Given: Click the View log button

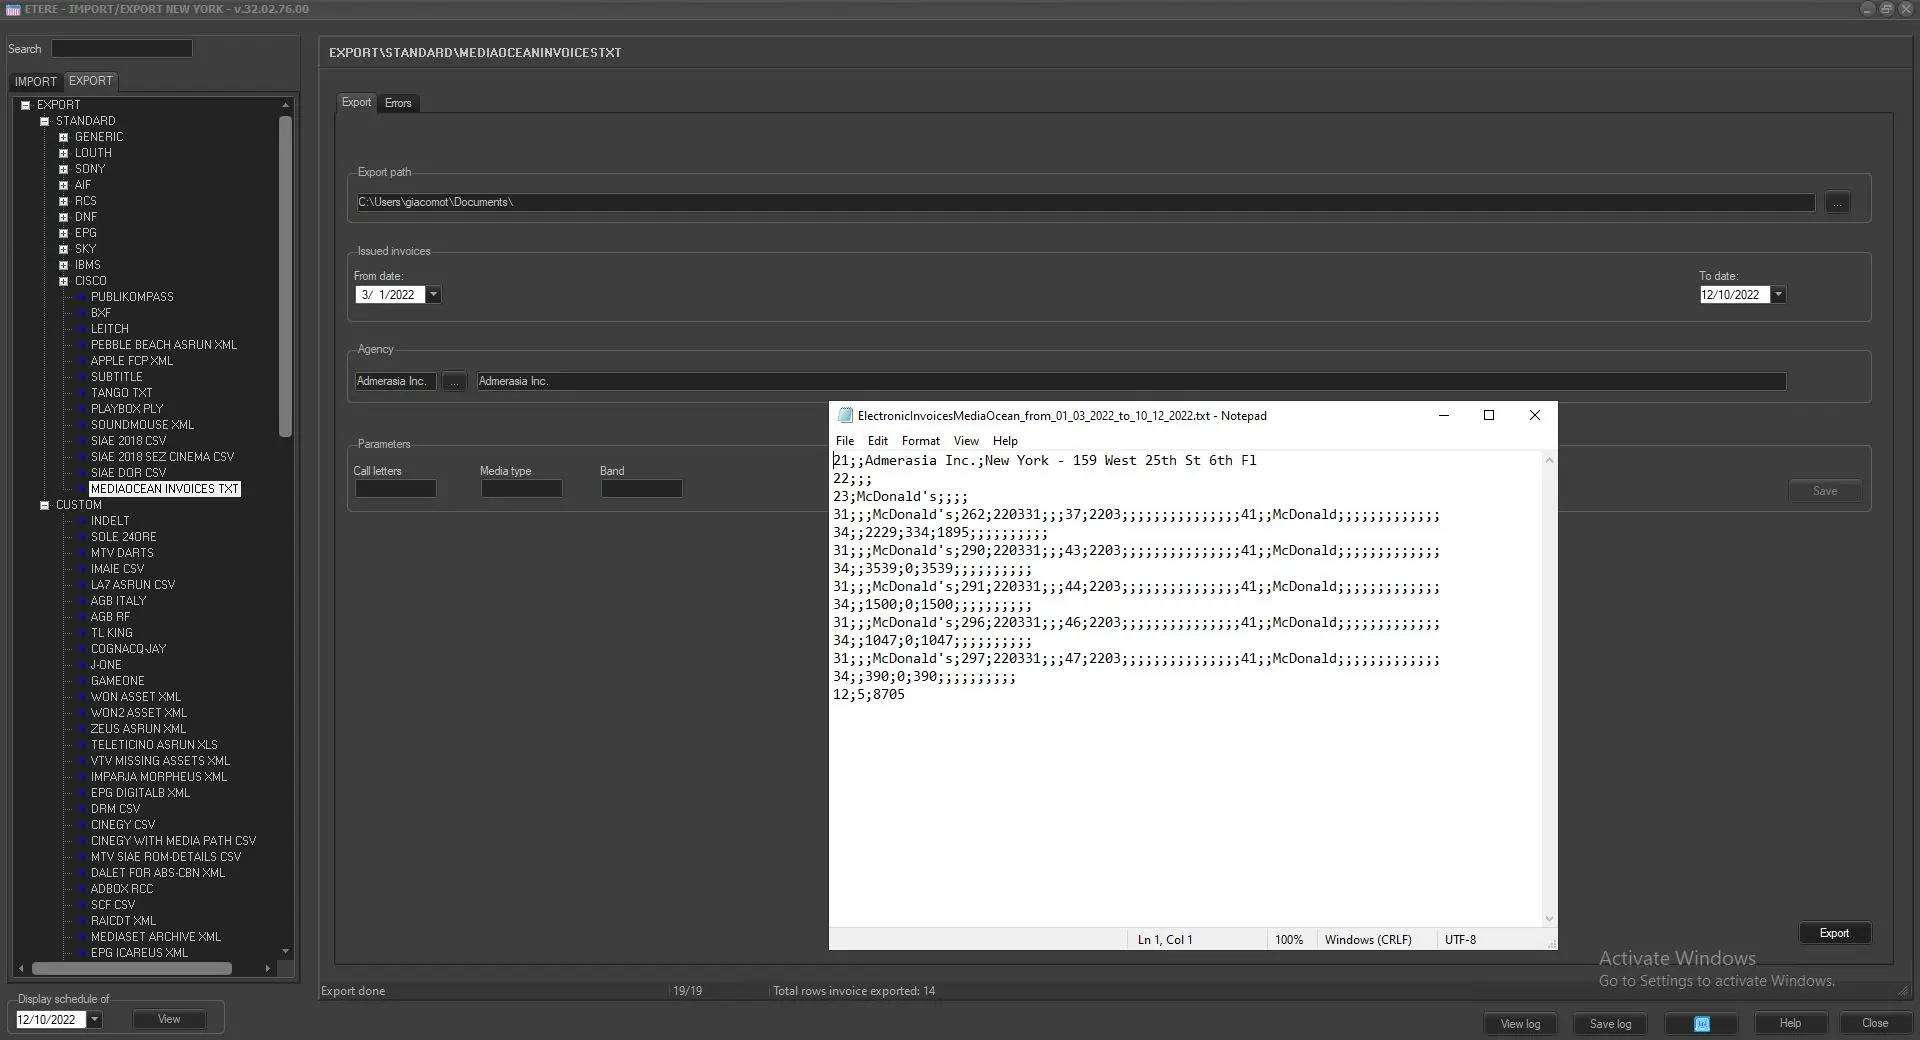Looking at the screenshot, I should [1519, 1023].
